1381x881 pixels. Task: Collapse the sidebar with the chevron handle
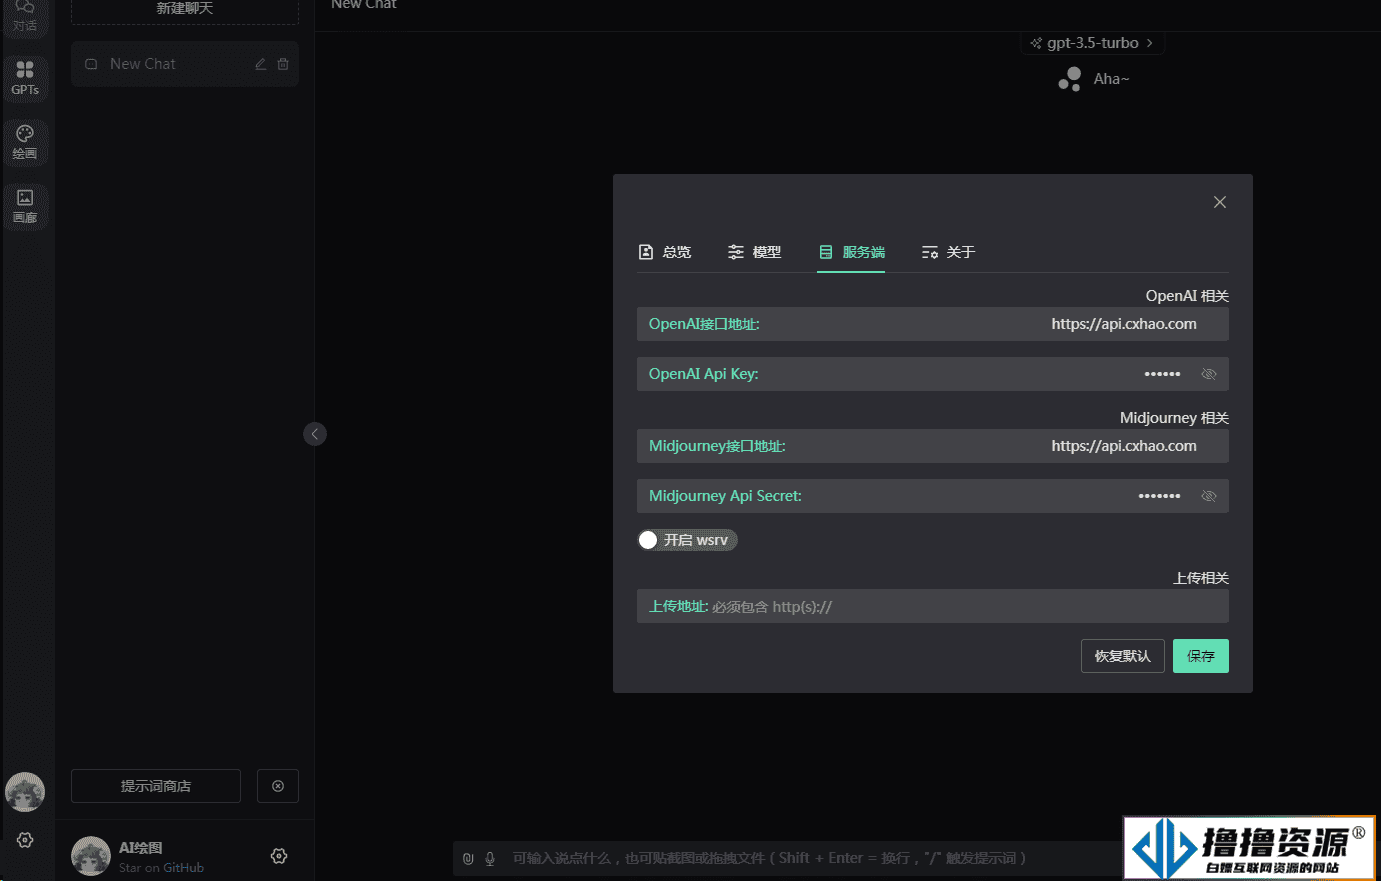[315, 434]
